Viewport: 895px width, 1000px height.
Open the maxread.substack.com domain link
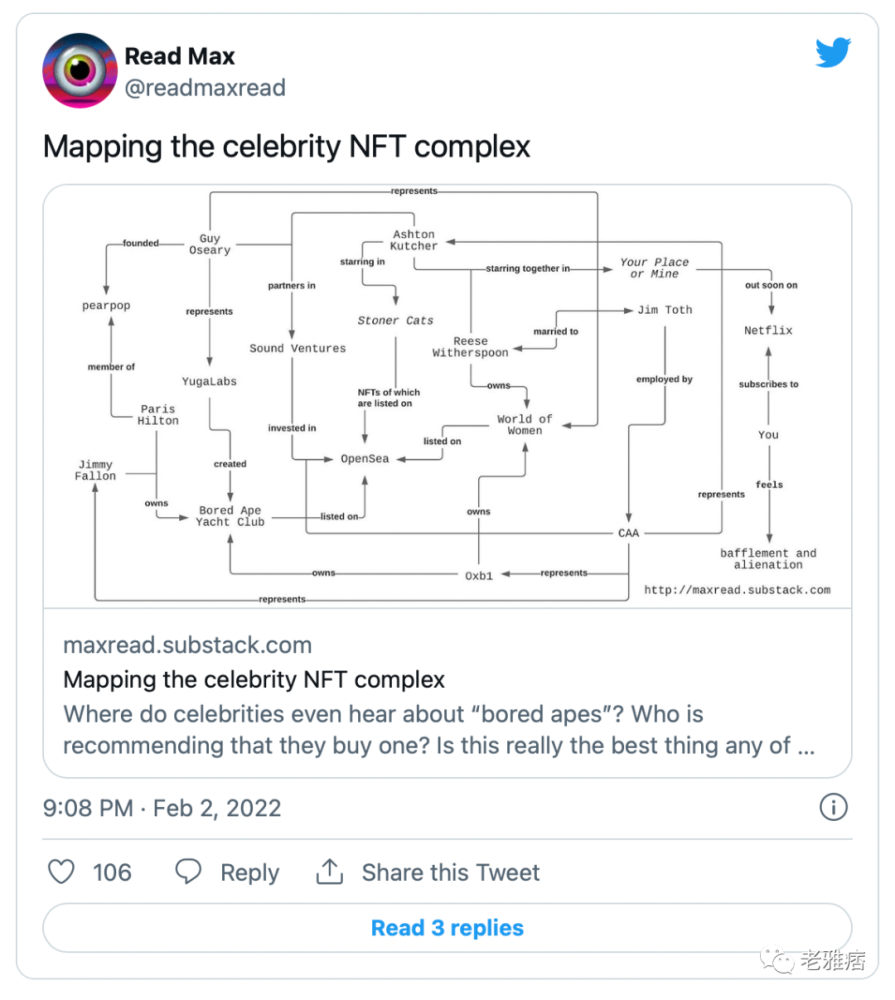coord(187,645)
